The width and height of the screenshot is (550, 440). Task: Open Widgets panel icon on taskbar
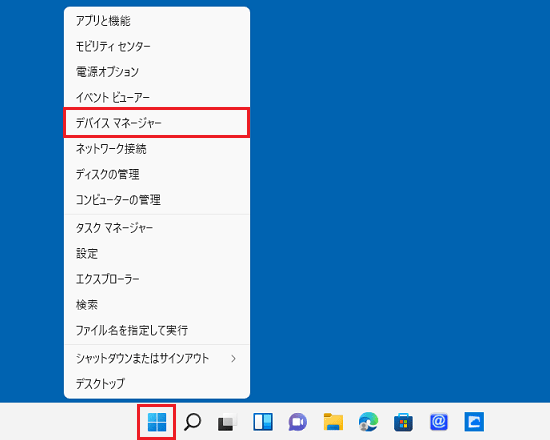coord(263,422)
